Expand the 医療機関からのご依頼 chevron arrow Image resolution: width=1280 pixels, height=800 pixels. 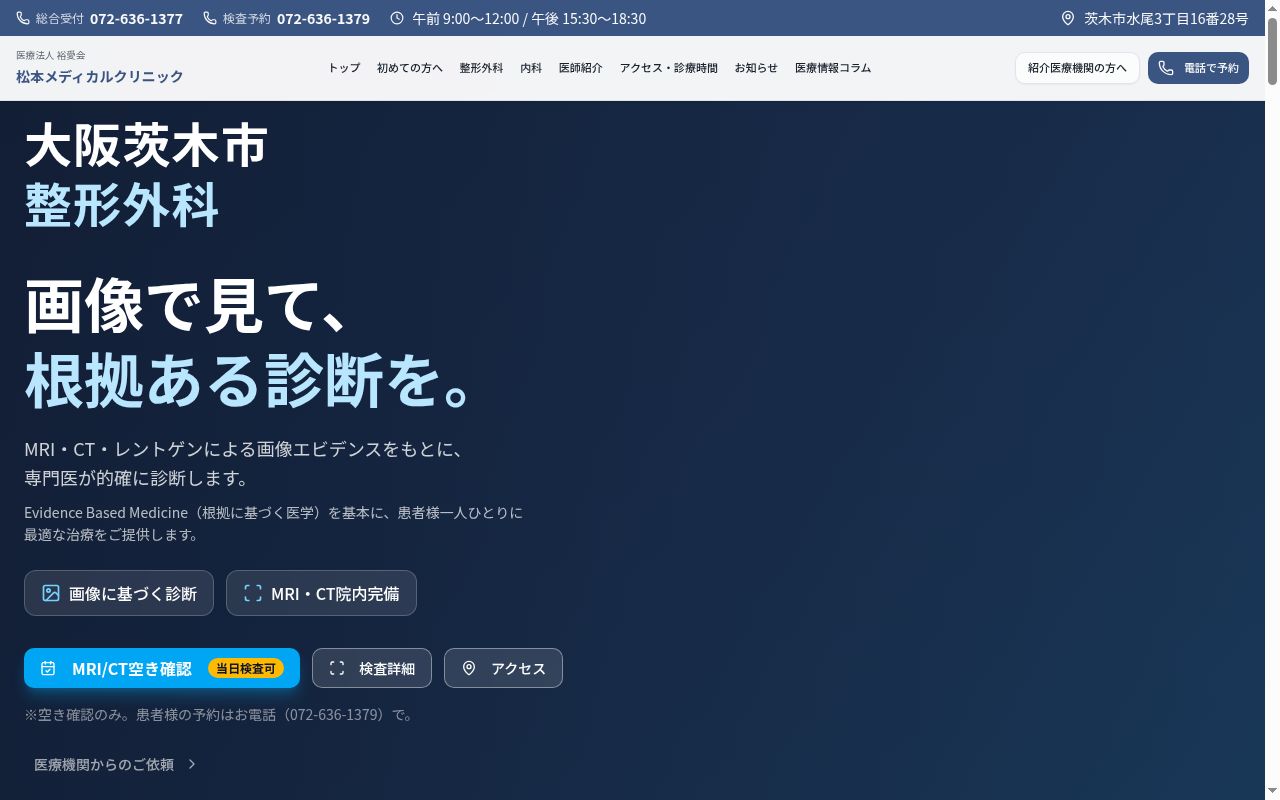click(192, 764)
